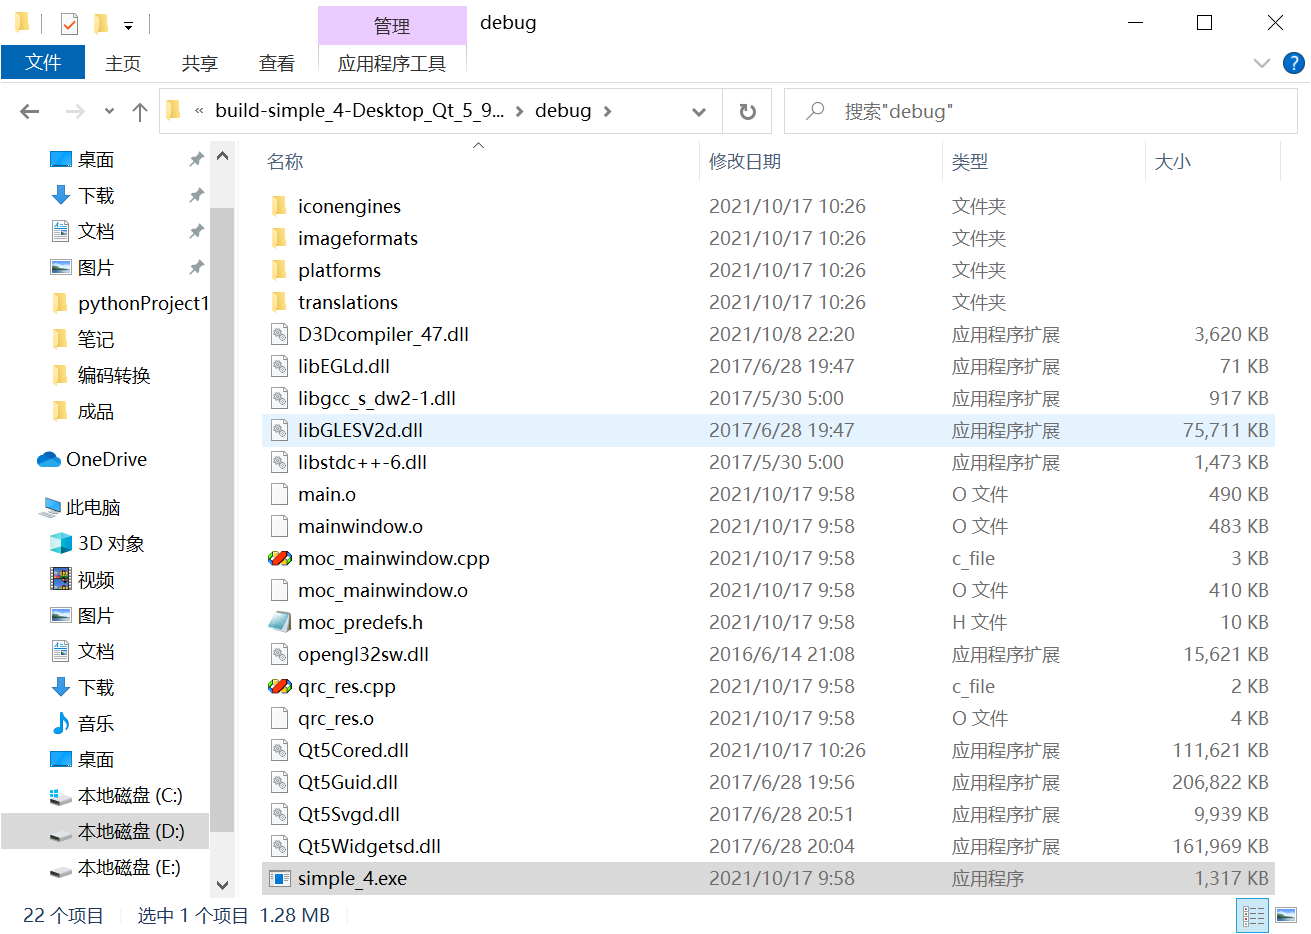Switch to details view in status bar
1311x934 pixels.
[x=1252, y=915]
